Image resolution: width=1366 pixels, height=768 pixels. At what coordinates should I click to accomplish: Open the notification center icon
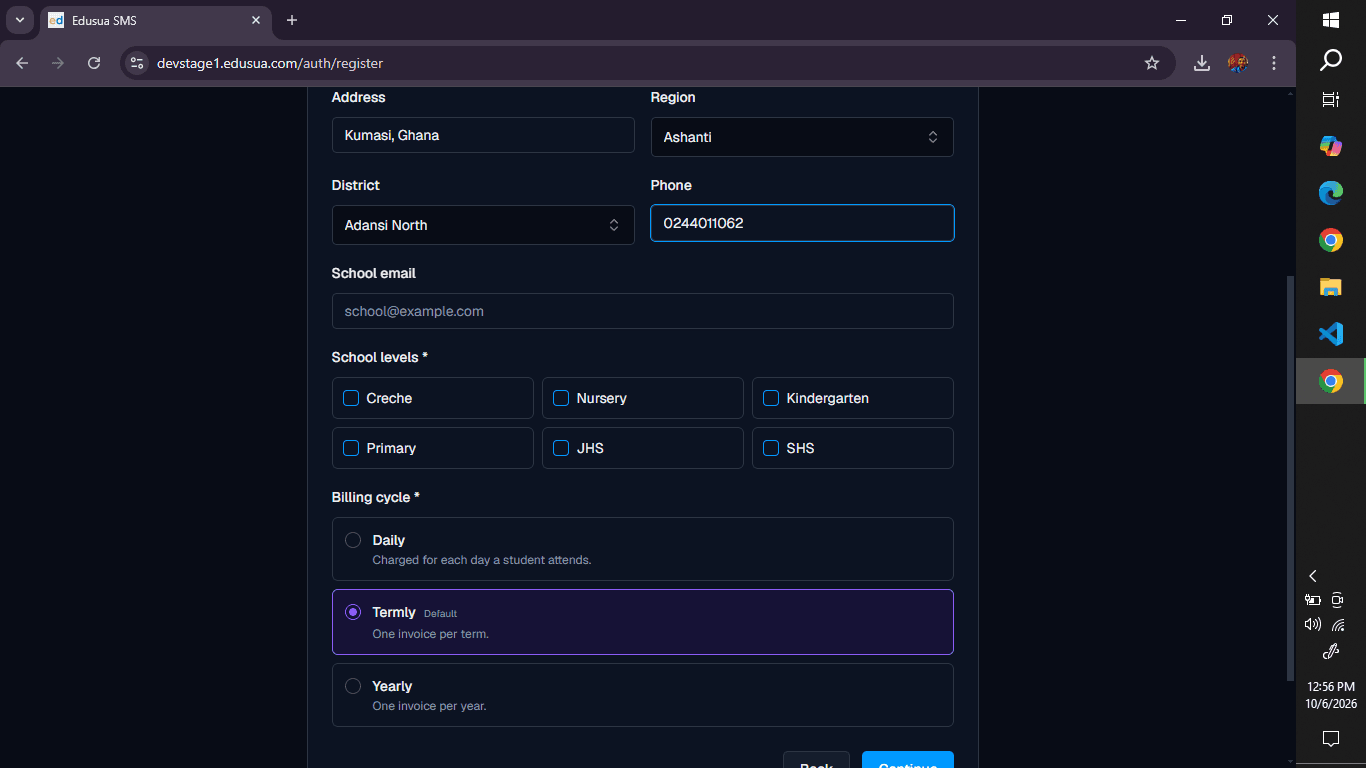click(1331, 739)
